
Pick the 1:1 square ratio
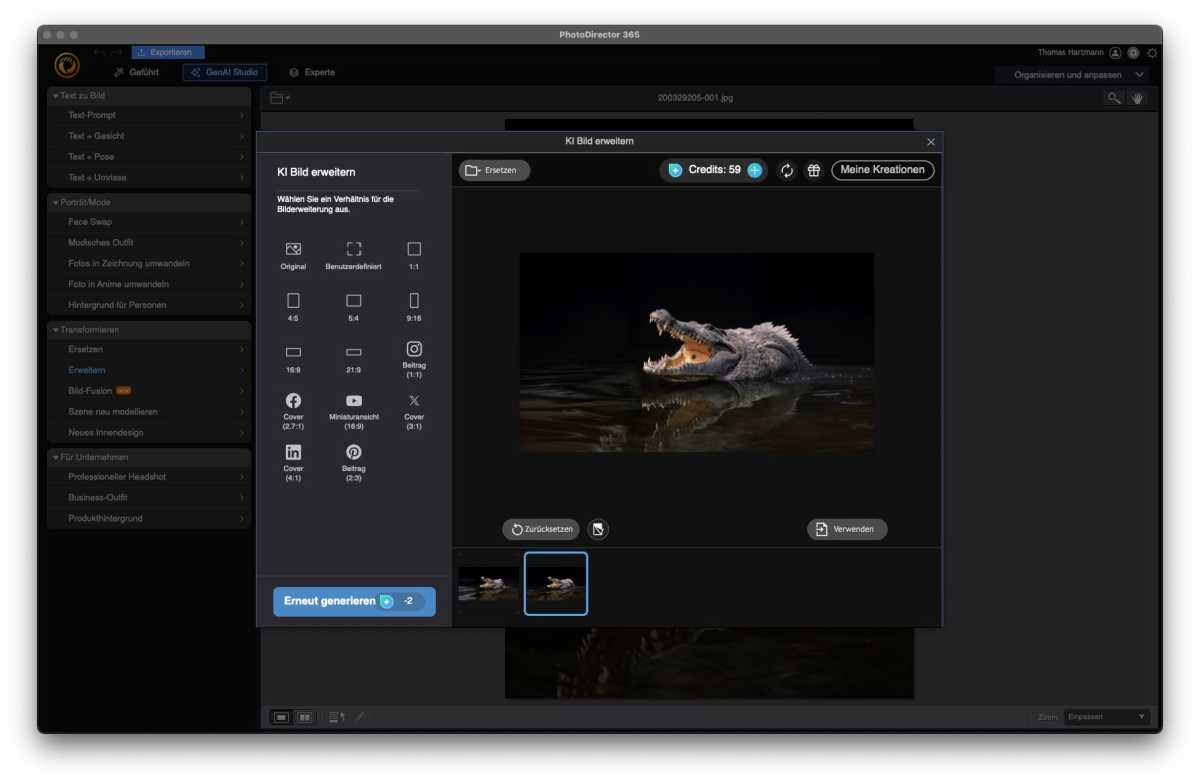[414, 256]
